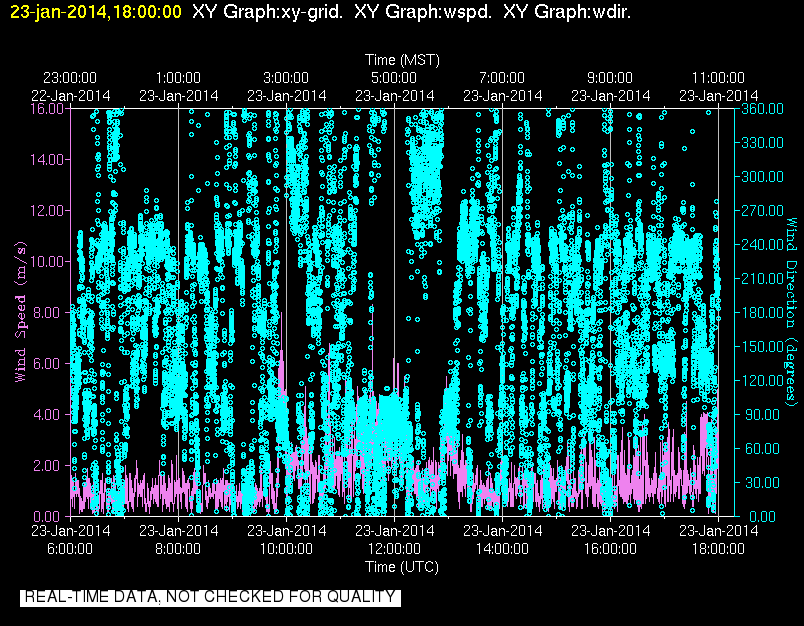Screen dimensions: 804x626
Task: Click the 10:00:00 UTC time label
Action: coord(286,549)
